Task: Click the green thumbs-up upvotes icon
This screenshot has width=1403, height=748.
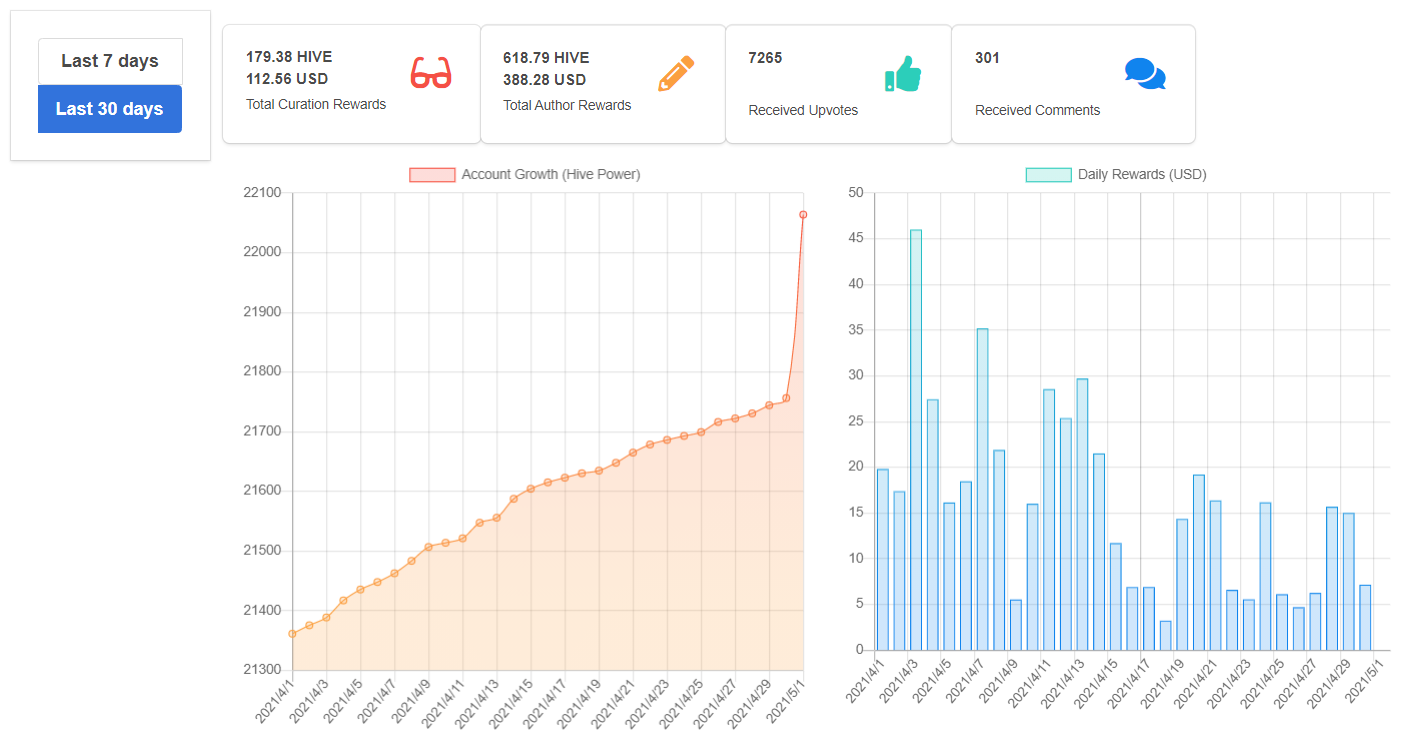Action: click(903, 74)
